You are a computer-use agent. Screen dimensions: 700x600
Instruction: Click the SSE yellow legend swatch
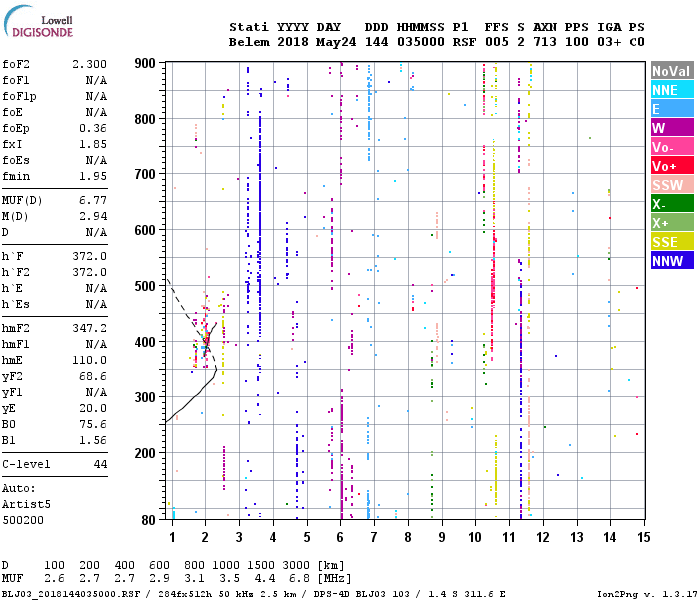coord(672,242)
